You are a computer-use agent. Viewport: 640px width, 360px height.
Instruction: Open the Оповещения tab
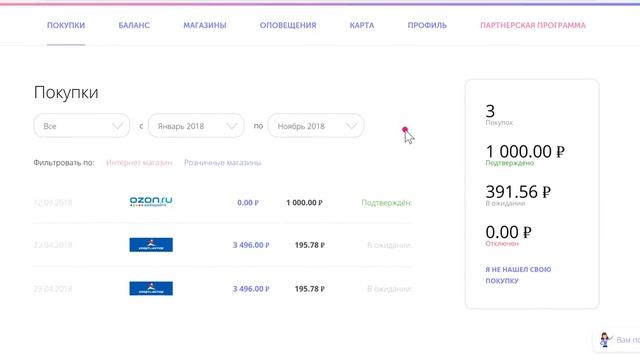tap(288, 25)
